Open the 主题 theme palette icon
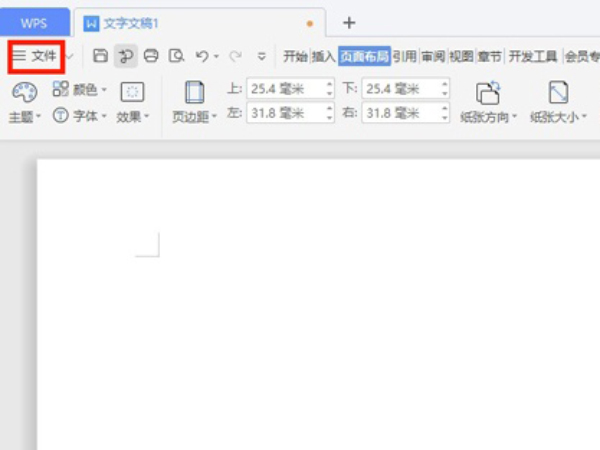This screenshot has height=450, width=600. (24, 94)
